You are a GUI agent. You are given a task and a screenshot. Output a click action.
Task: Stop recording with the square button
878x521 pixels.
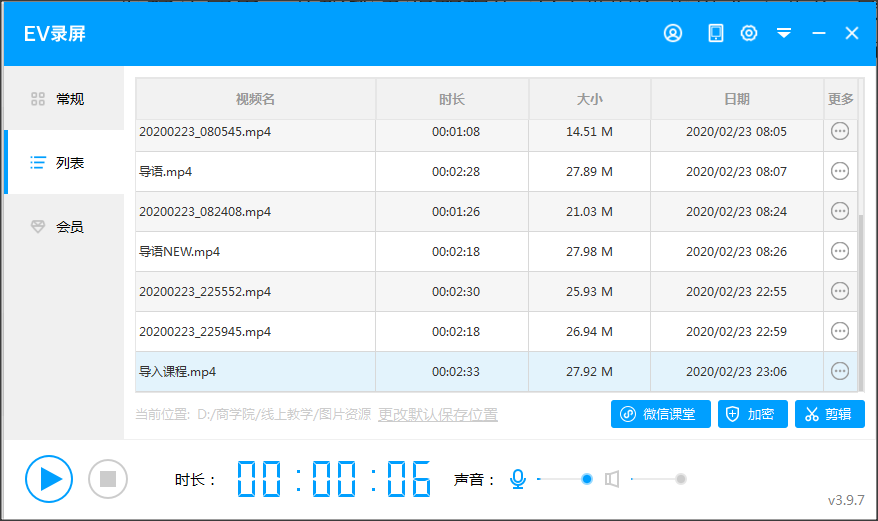click(x=108, y=479)
